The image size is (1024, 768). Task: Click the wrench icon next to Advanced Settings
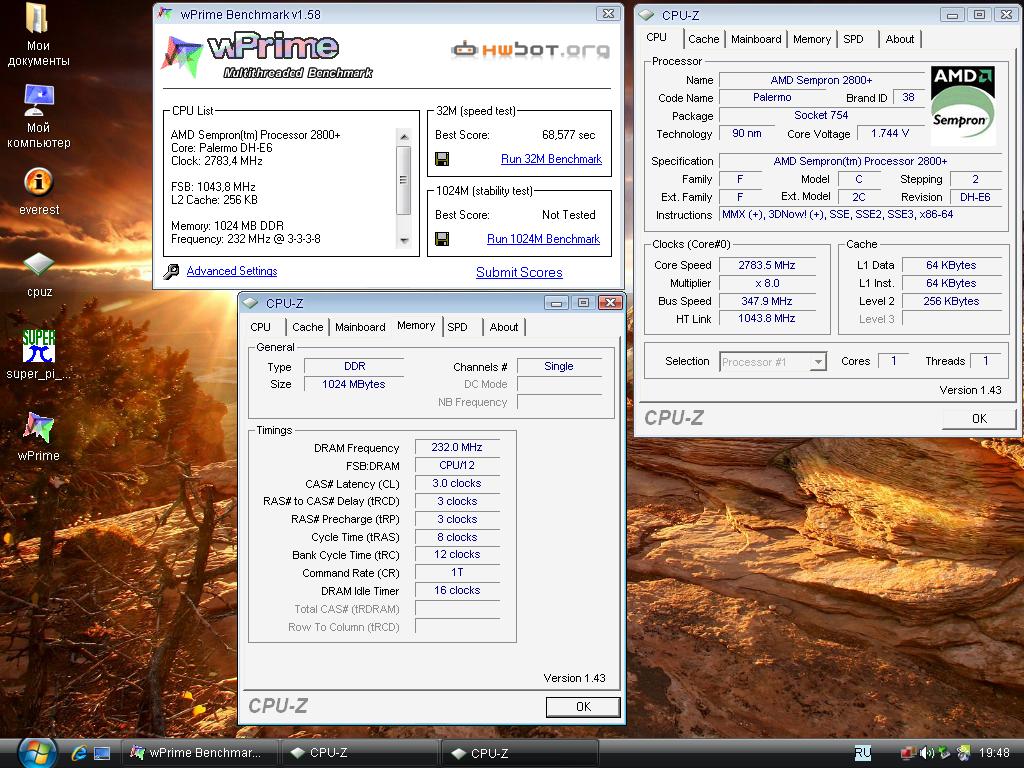171,272
